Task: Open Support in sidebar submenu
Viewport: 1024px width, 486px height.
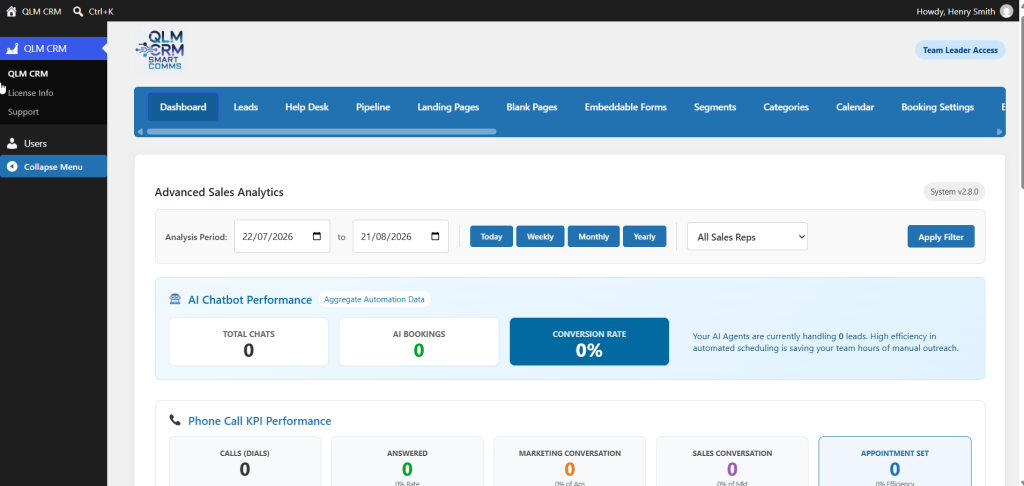Action: tap(24, 112)
